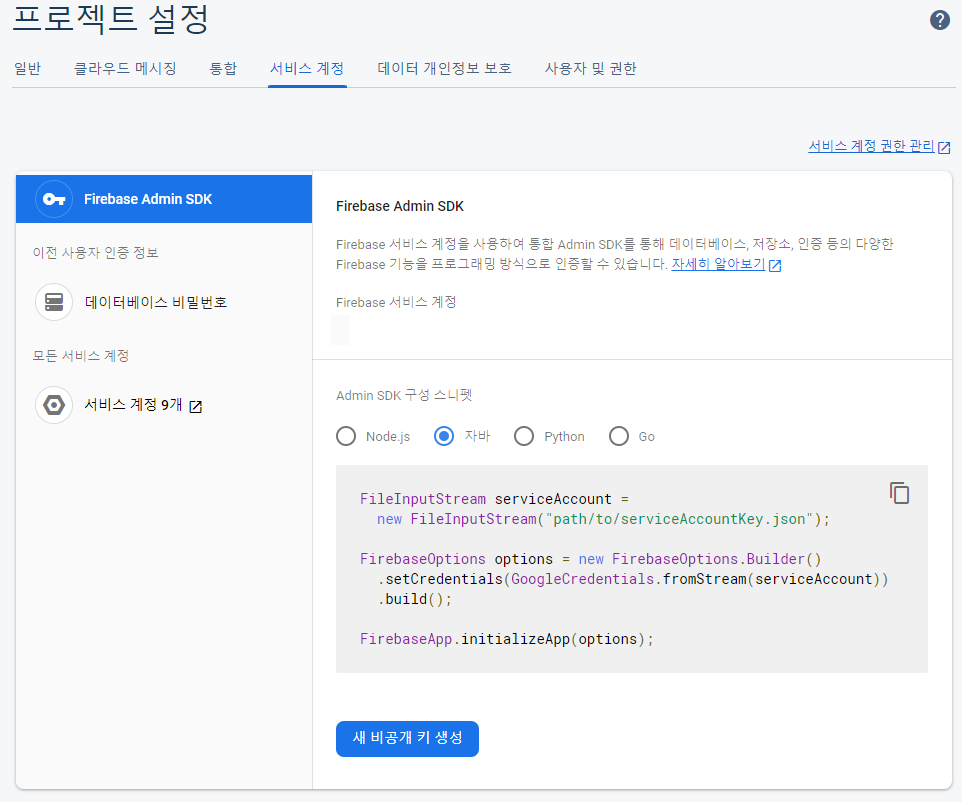This screenshot has width=962, height=802.
Task: Click external link icon next to 서비스 계정 9개
Action: (x=196, y=406)
